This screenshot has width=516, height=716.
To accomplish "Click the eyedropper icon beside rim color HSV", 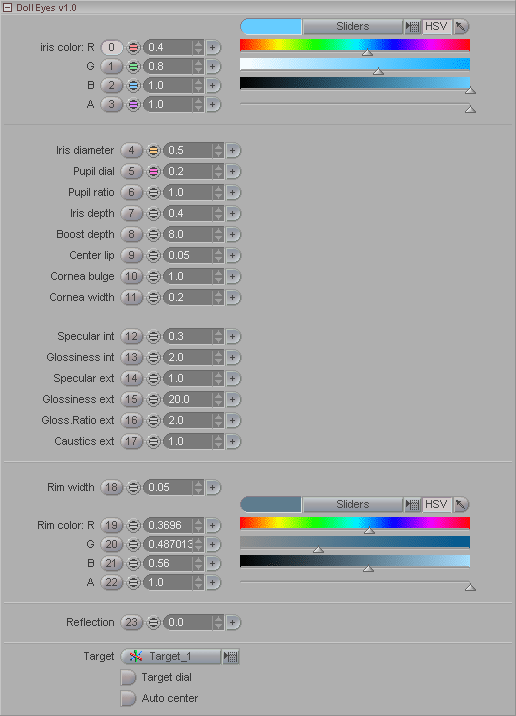I will pos(461,505).
